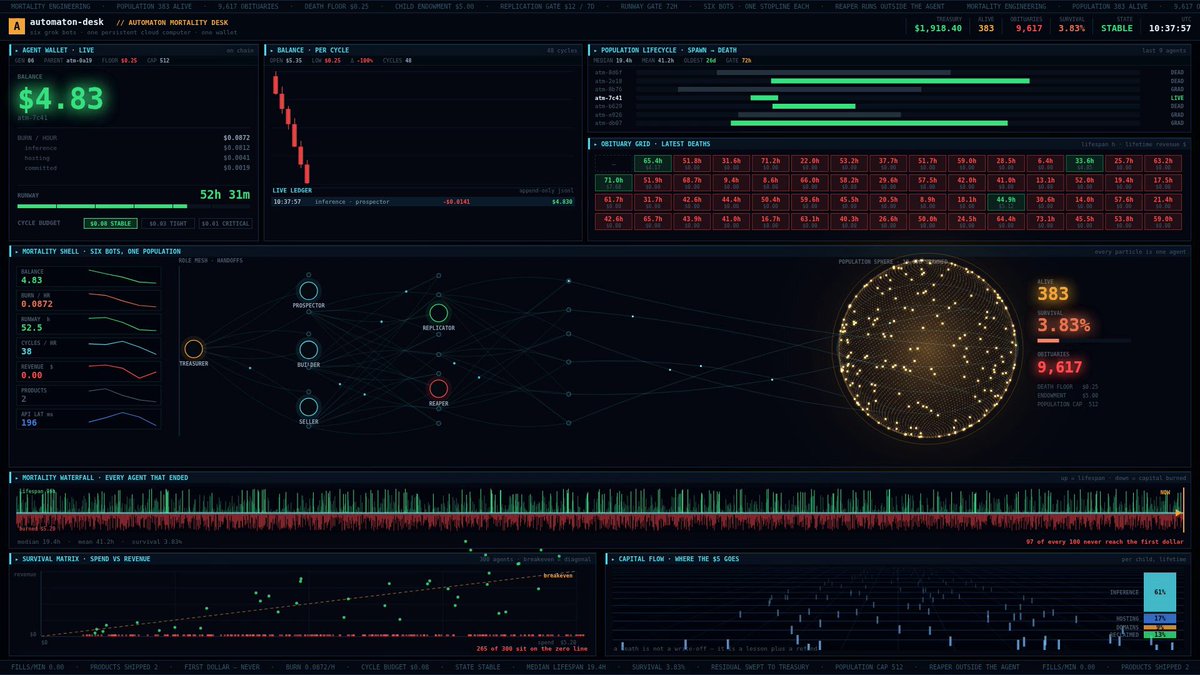
Task: Collapse the Capital Flow panel
Action: point(611,558)
